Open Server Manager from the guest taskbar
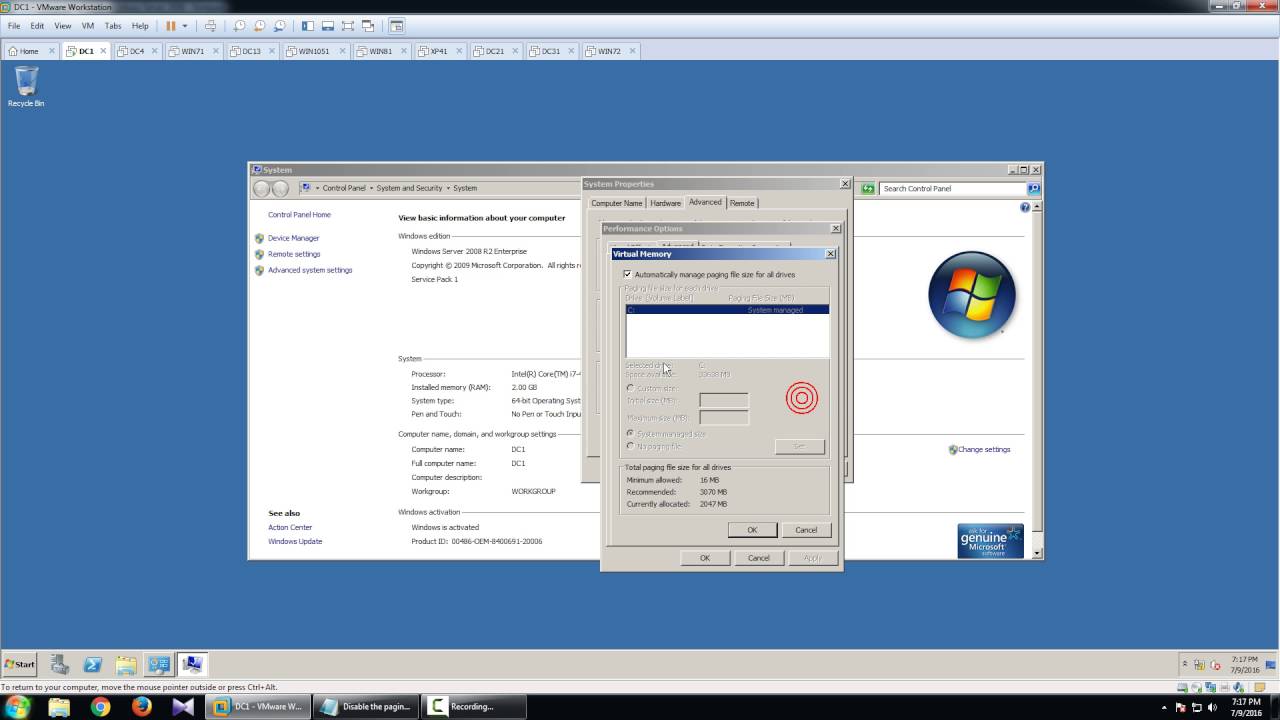Screen dimensions: 1280x720 click(x=59, y=664)
